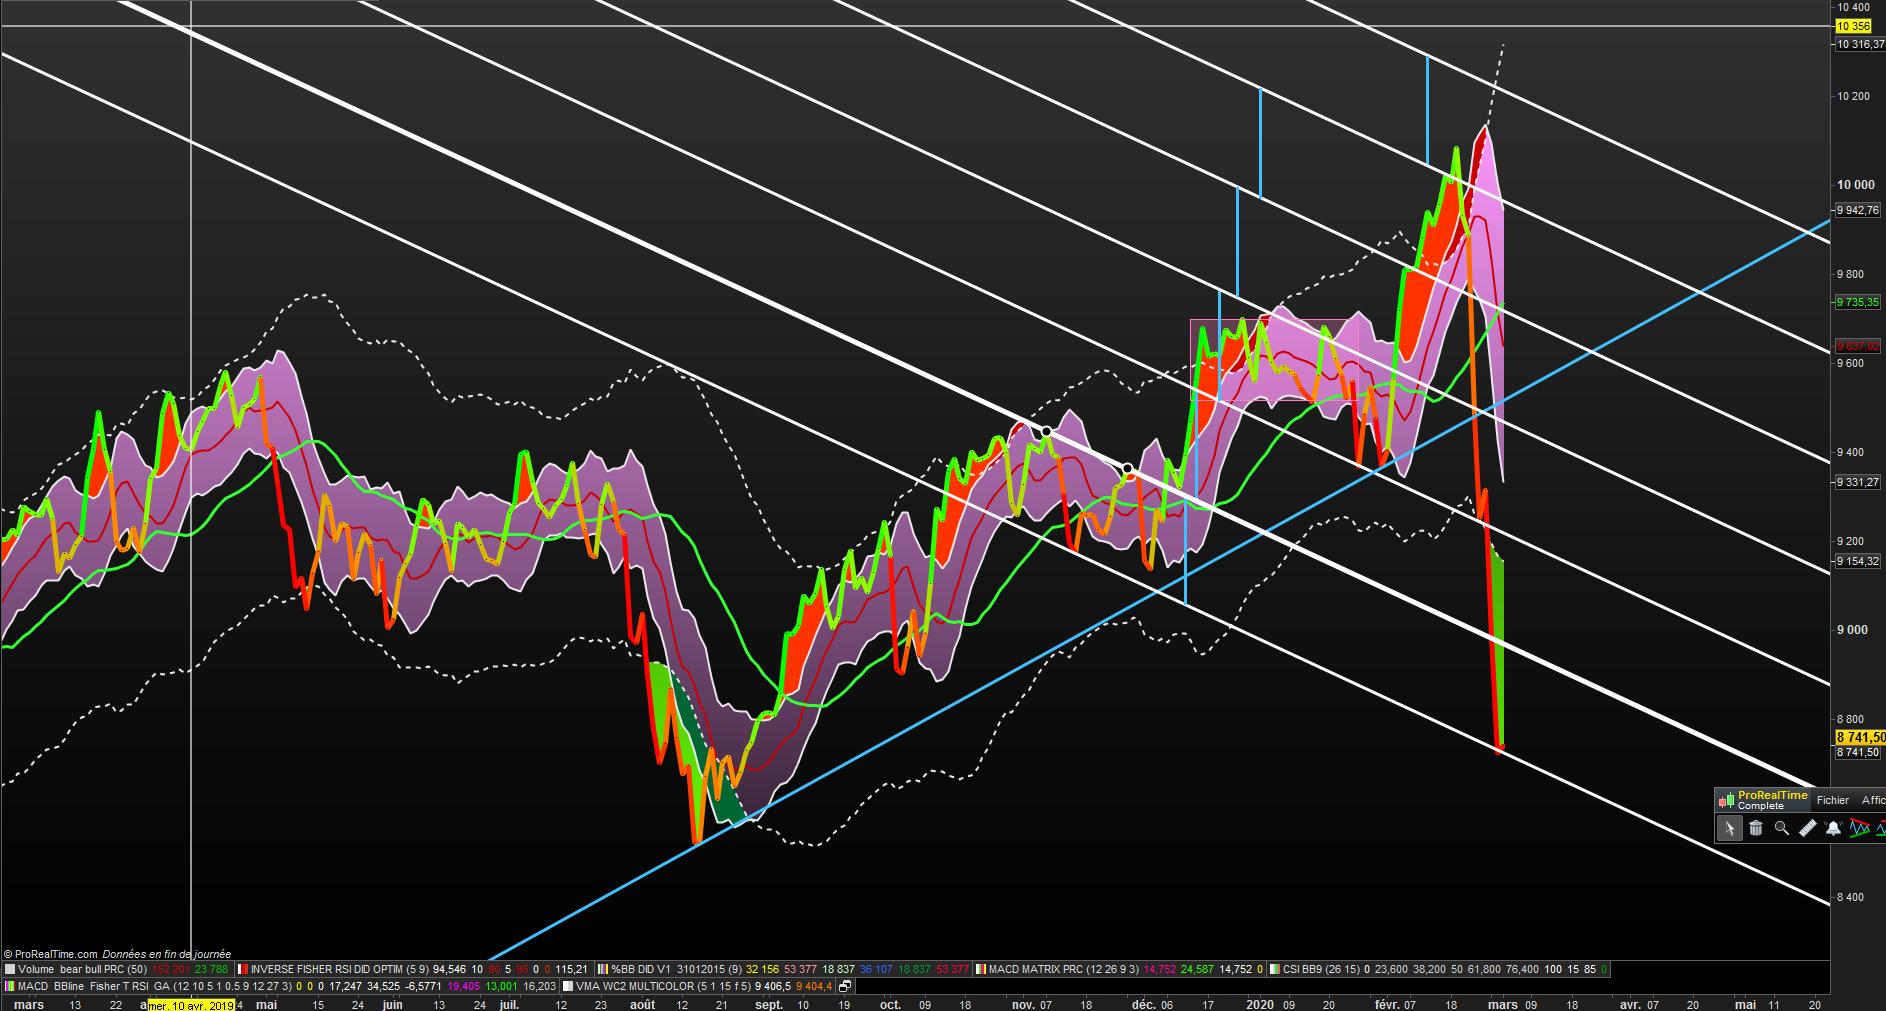Screen dimensions: 1886x1011
Task: Click the INVERSE FISHER RSI color icon
Action: coord(243,969)
